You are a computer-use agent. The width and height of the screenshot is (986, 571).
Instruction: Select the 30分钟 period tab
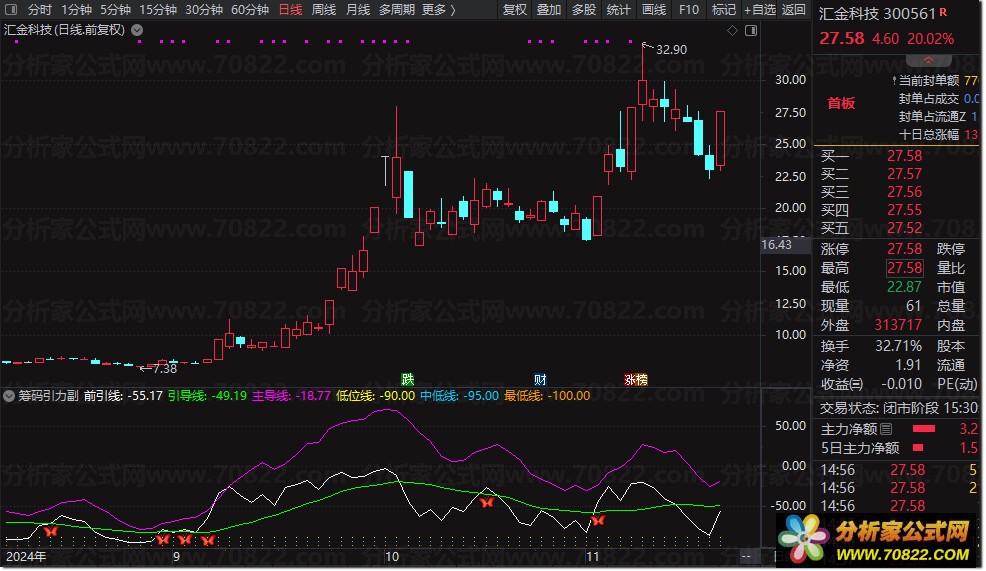click(x=204, y=9)
